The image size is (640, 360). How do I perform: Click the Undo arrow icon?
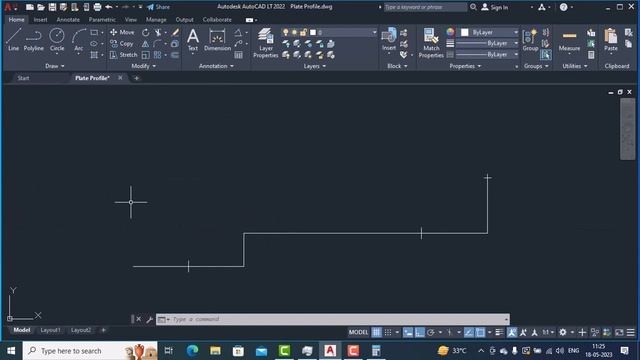pyautogui.click(x=109, y=7)
